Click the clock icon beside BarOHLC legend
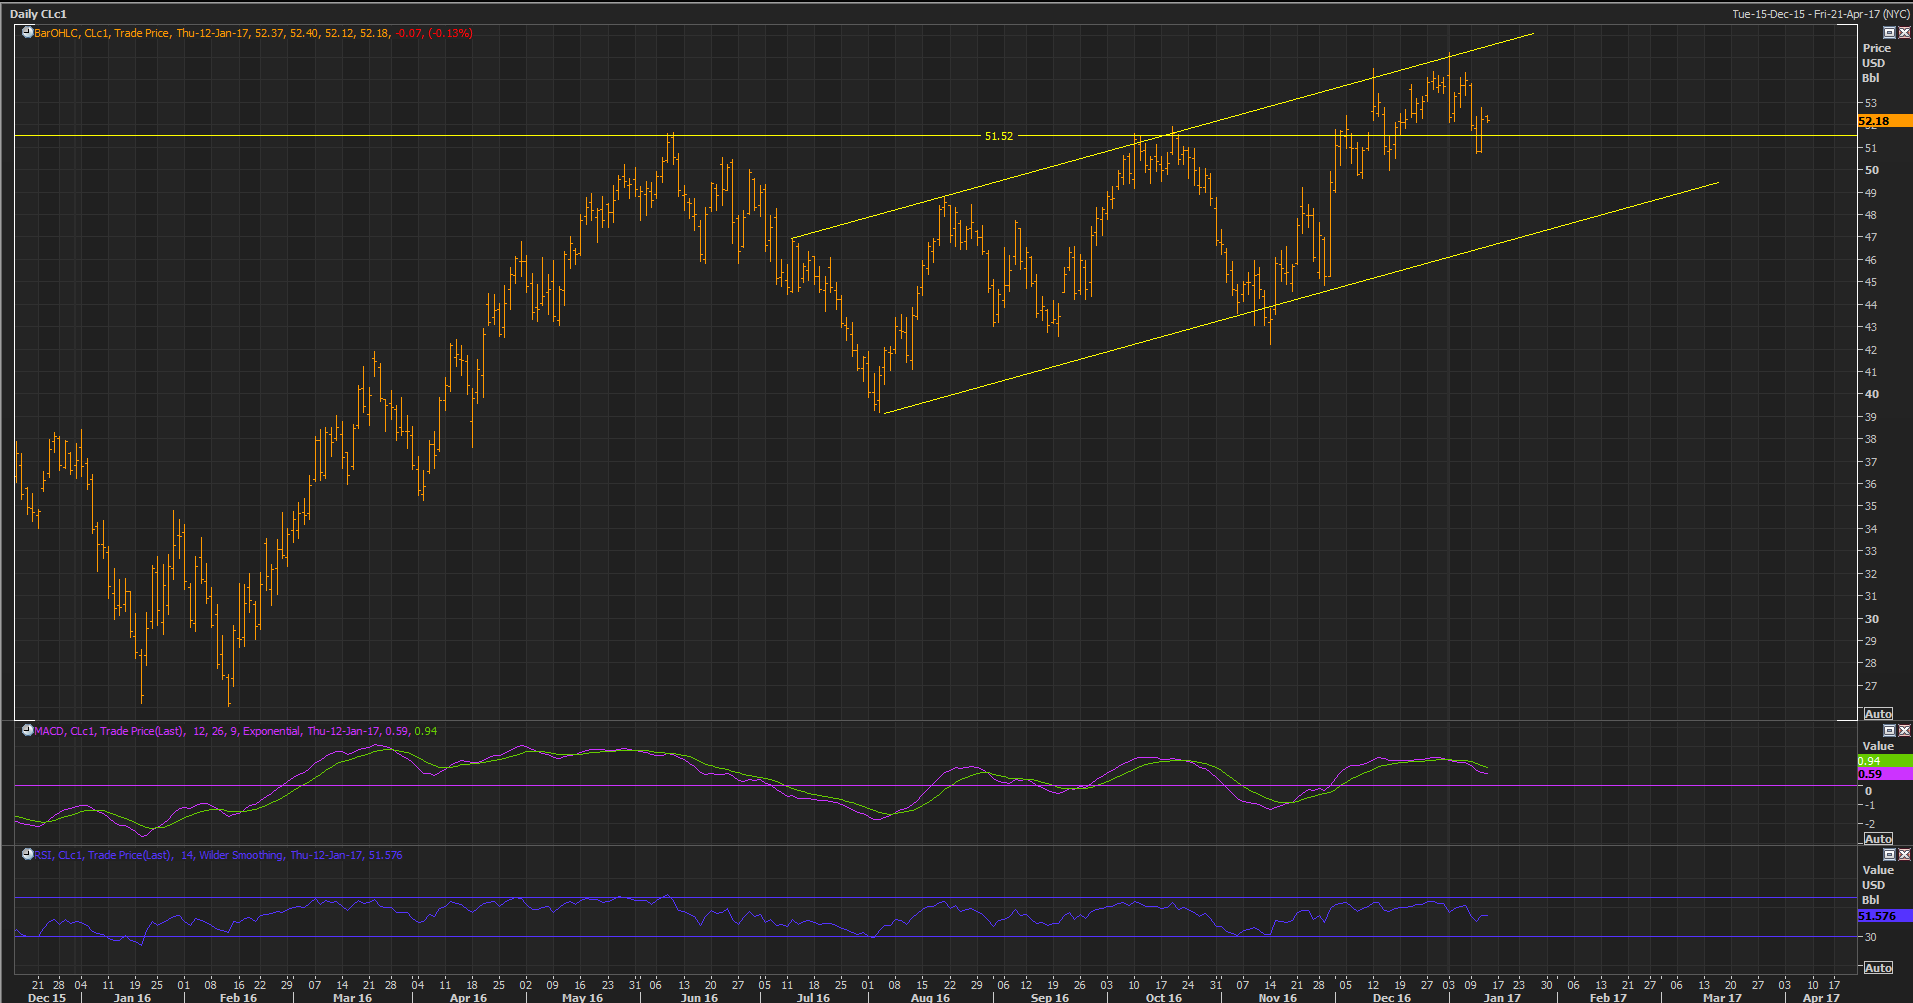1913x1003 pixels. 28,33
